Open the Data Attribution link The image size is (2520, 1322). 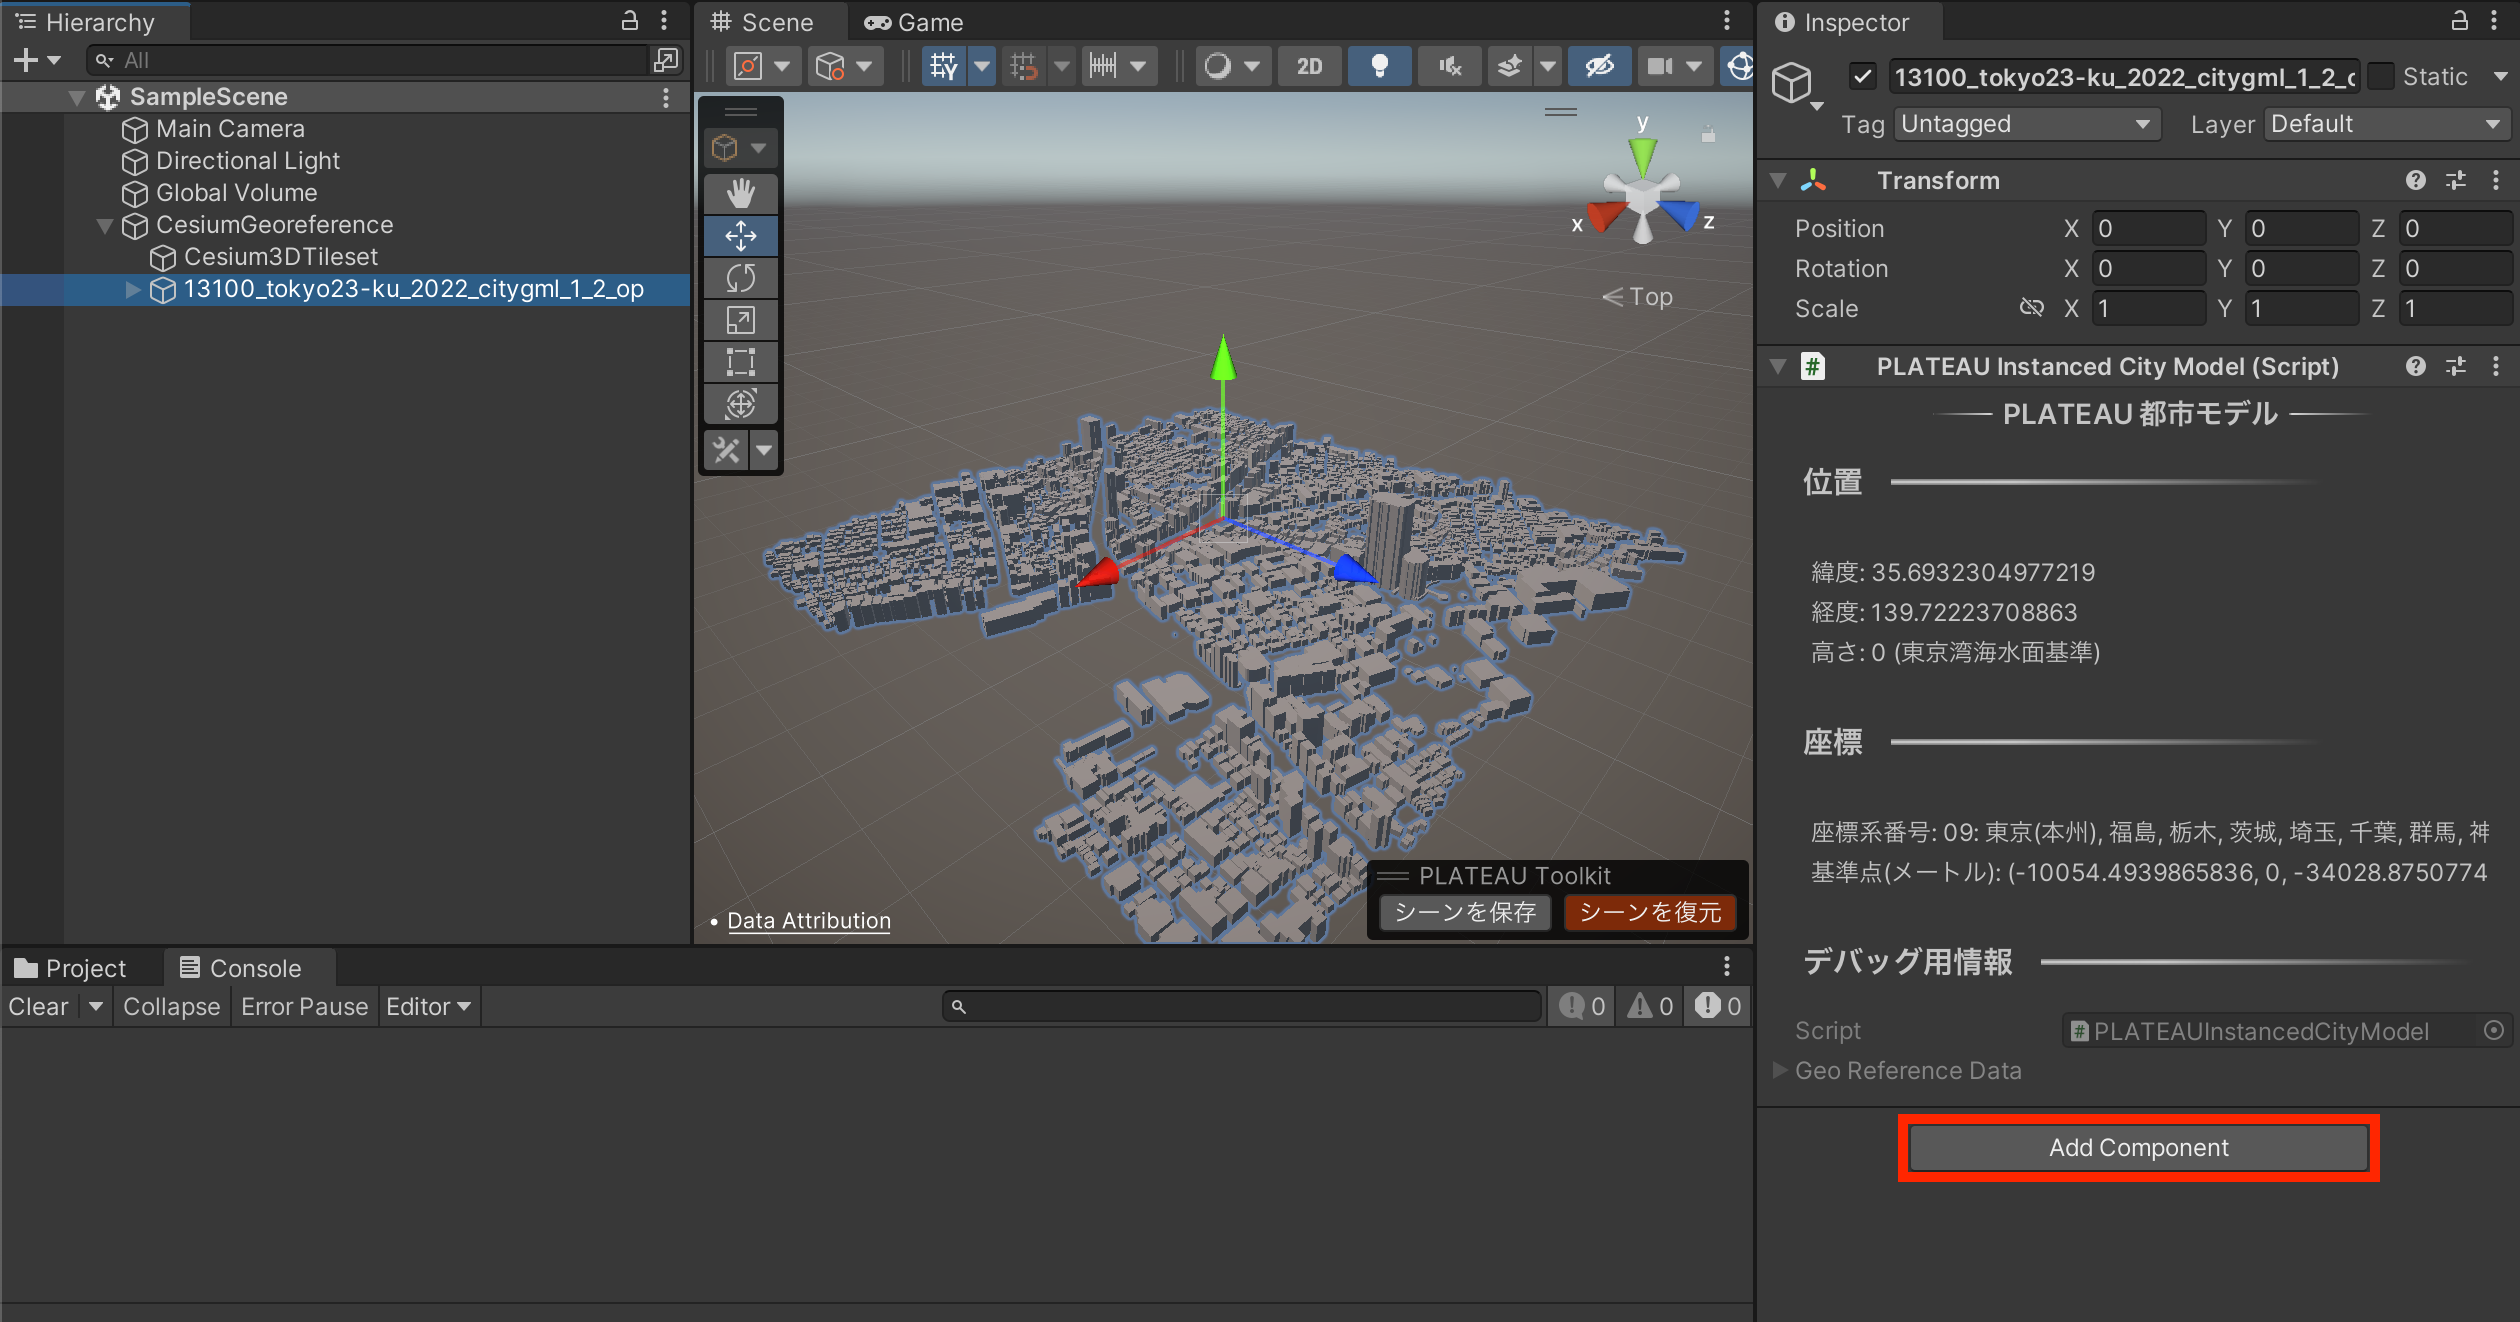[x=808, y=921]
